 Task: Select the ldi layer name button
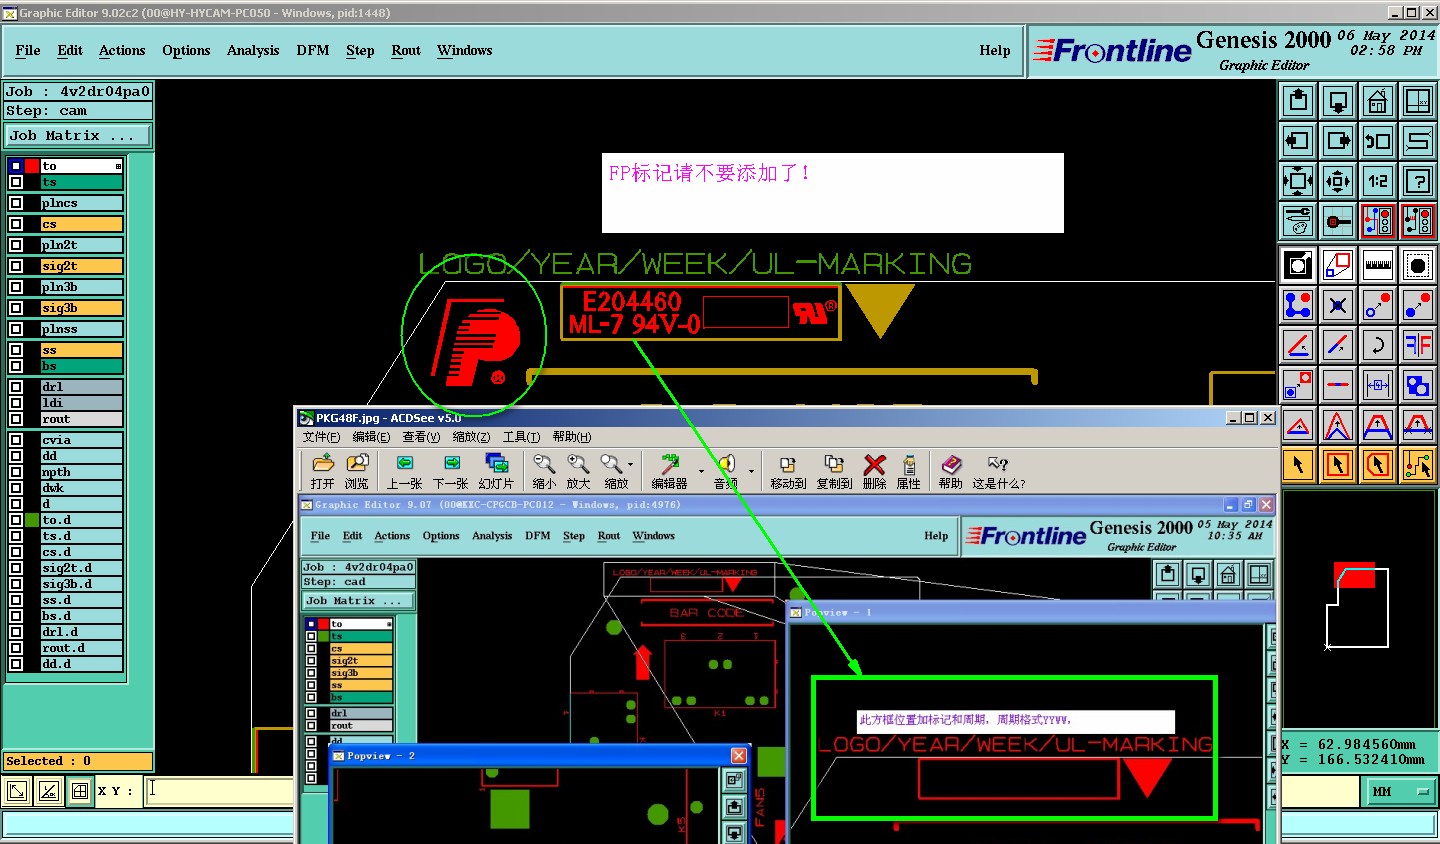coord(81,403)
